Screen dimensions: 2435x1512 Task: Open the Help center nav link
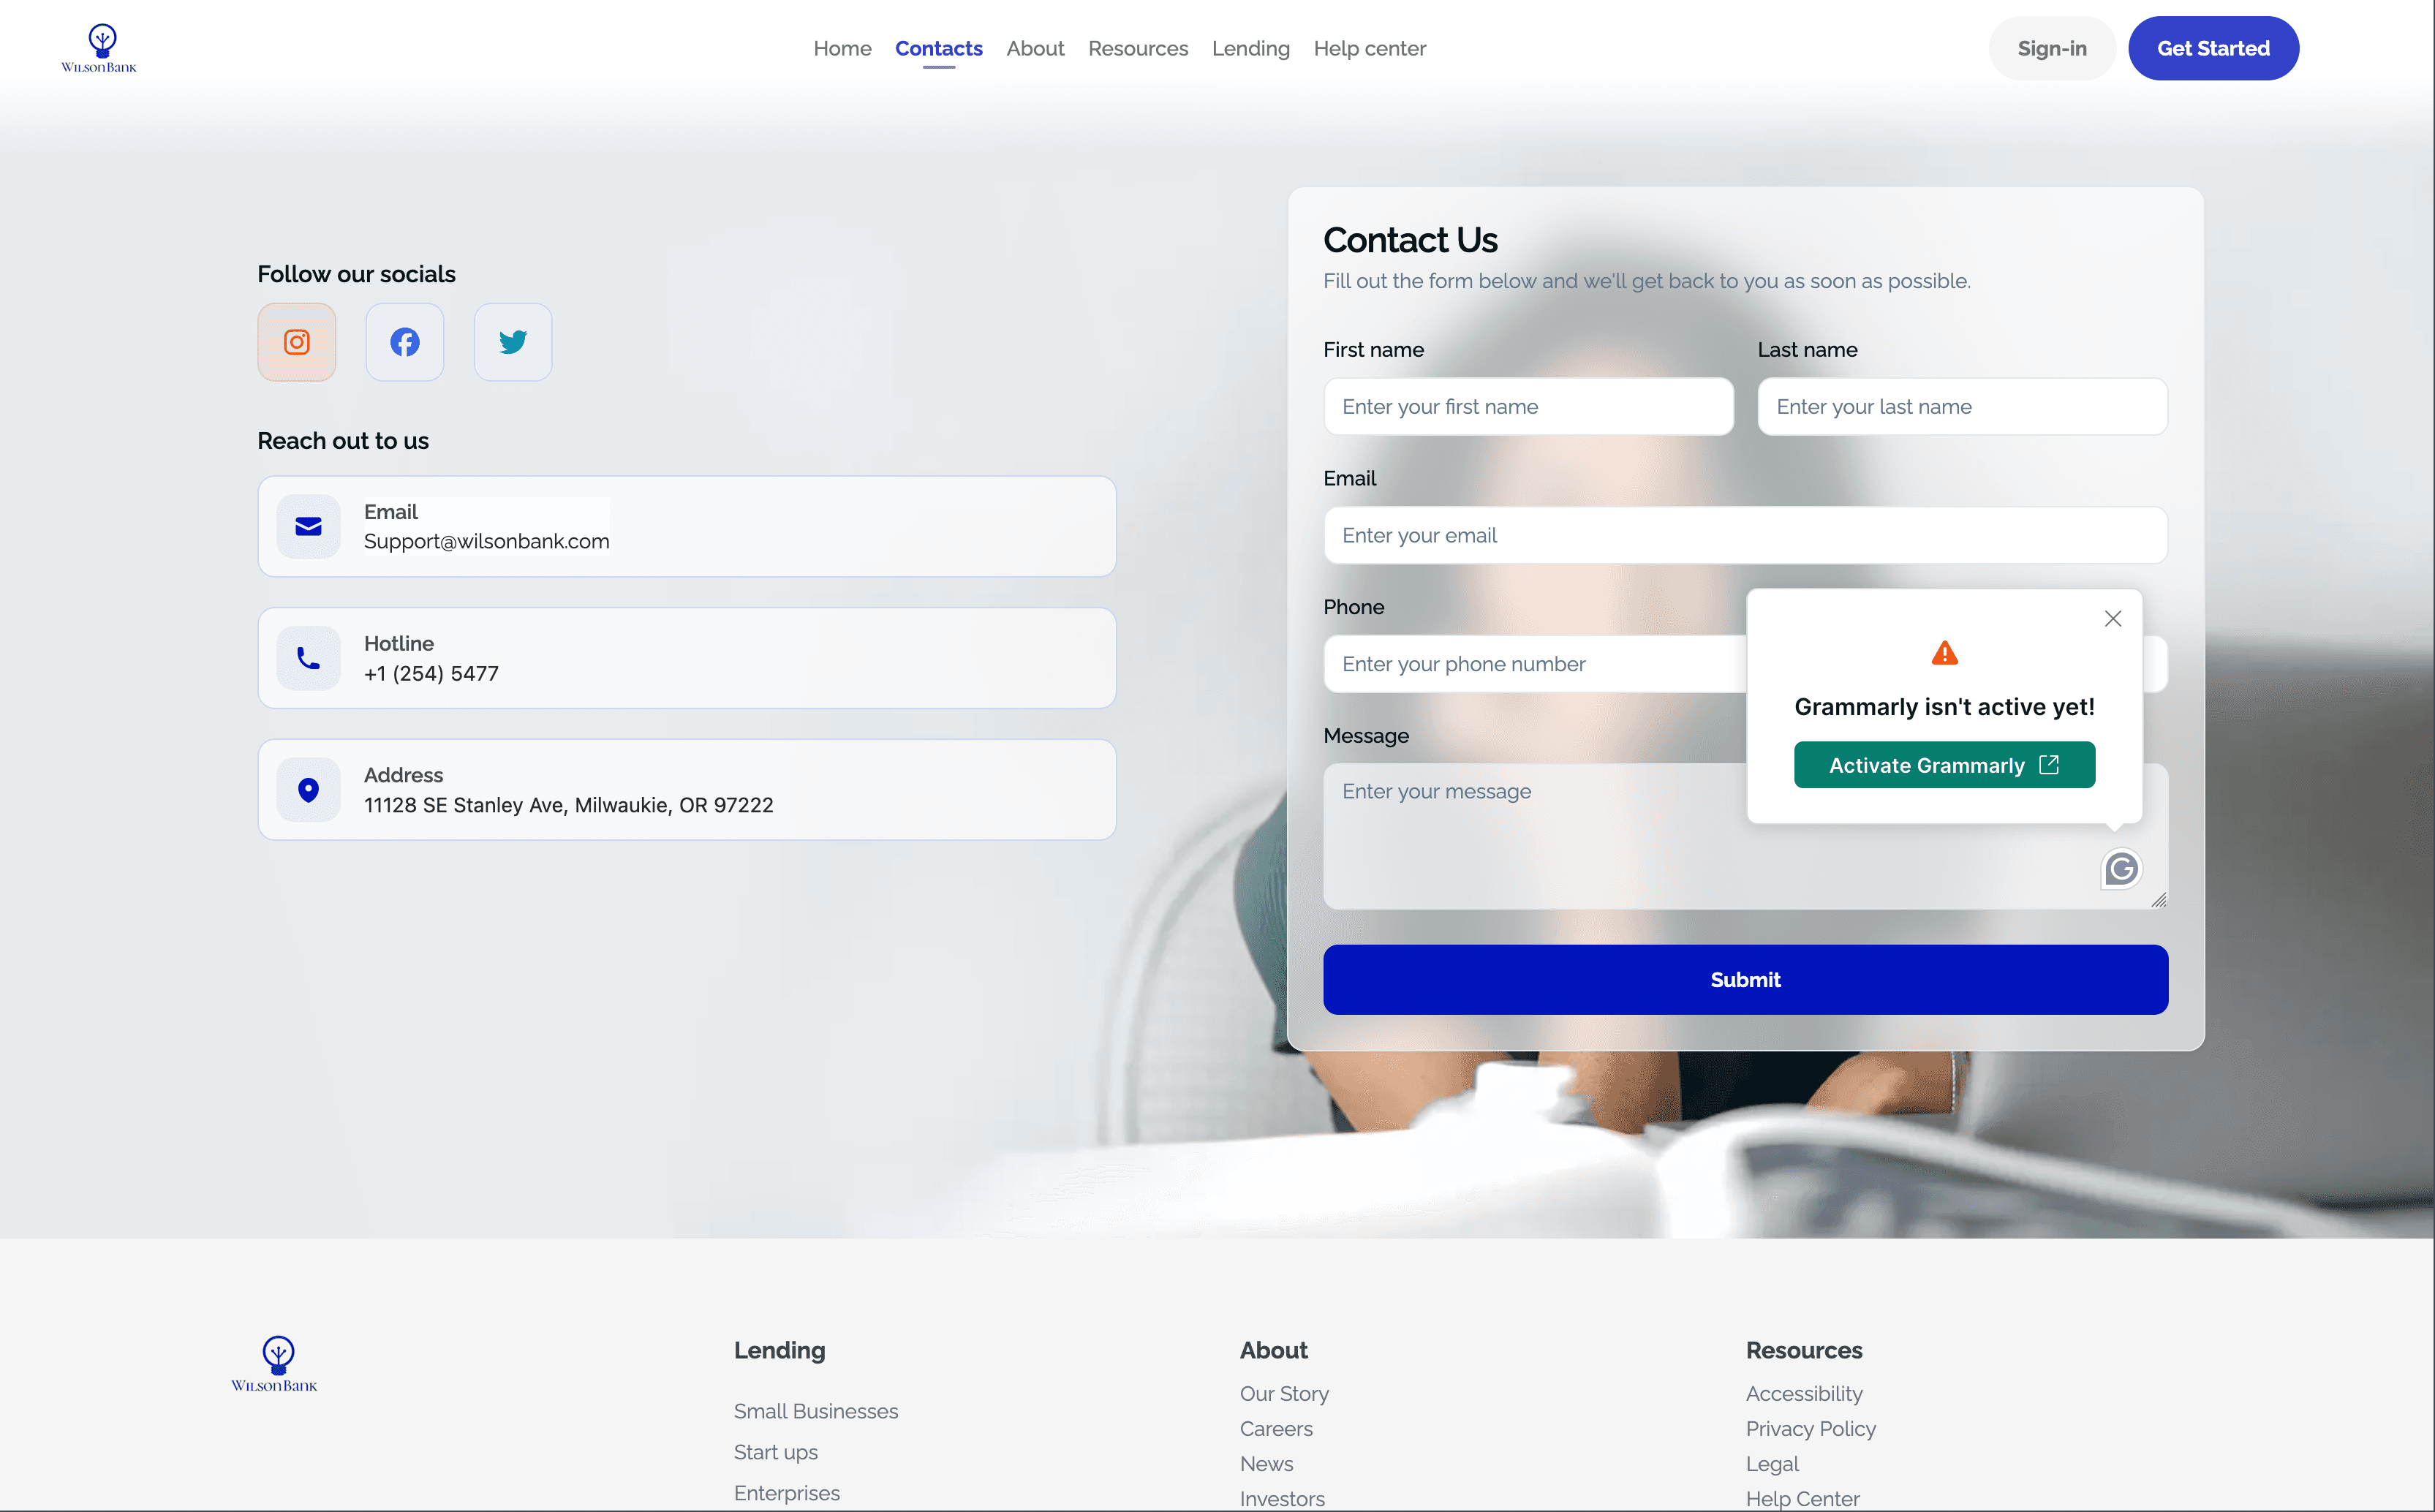(1369, 48)
